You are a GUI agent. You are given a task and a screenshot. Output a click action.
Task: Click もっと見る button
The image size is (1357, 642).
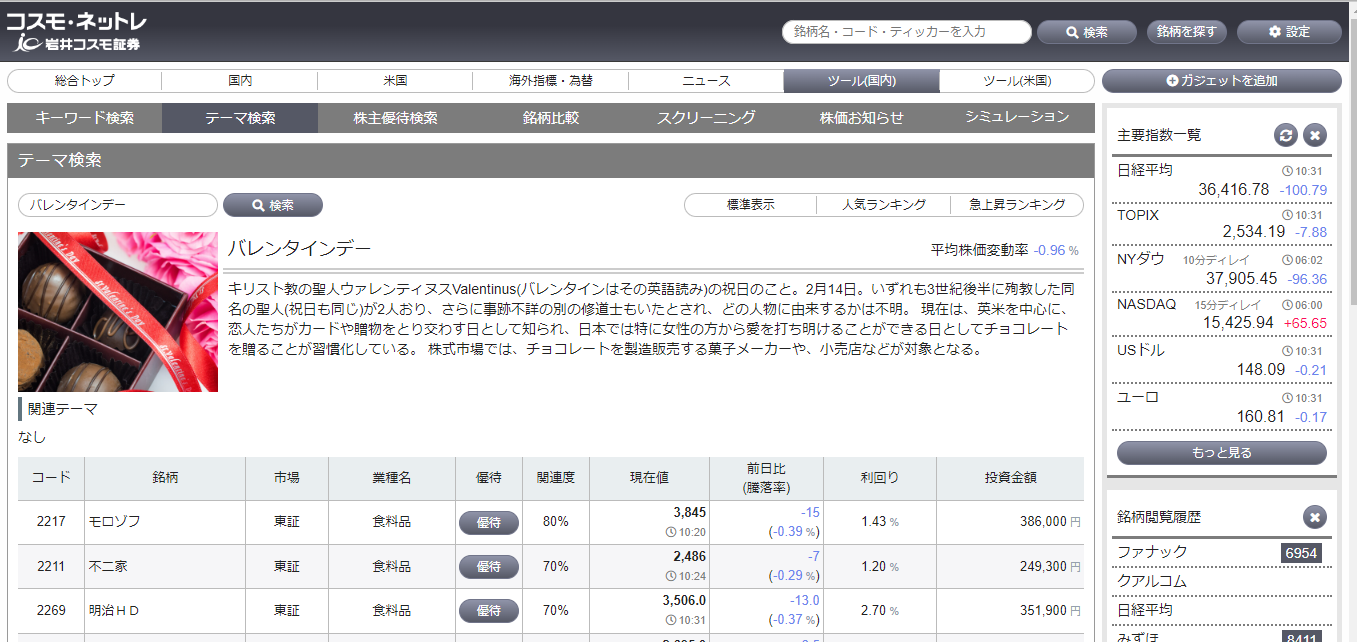click(x=1222, y=453)
